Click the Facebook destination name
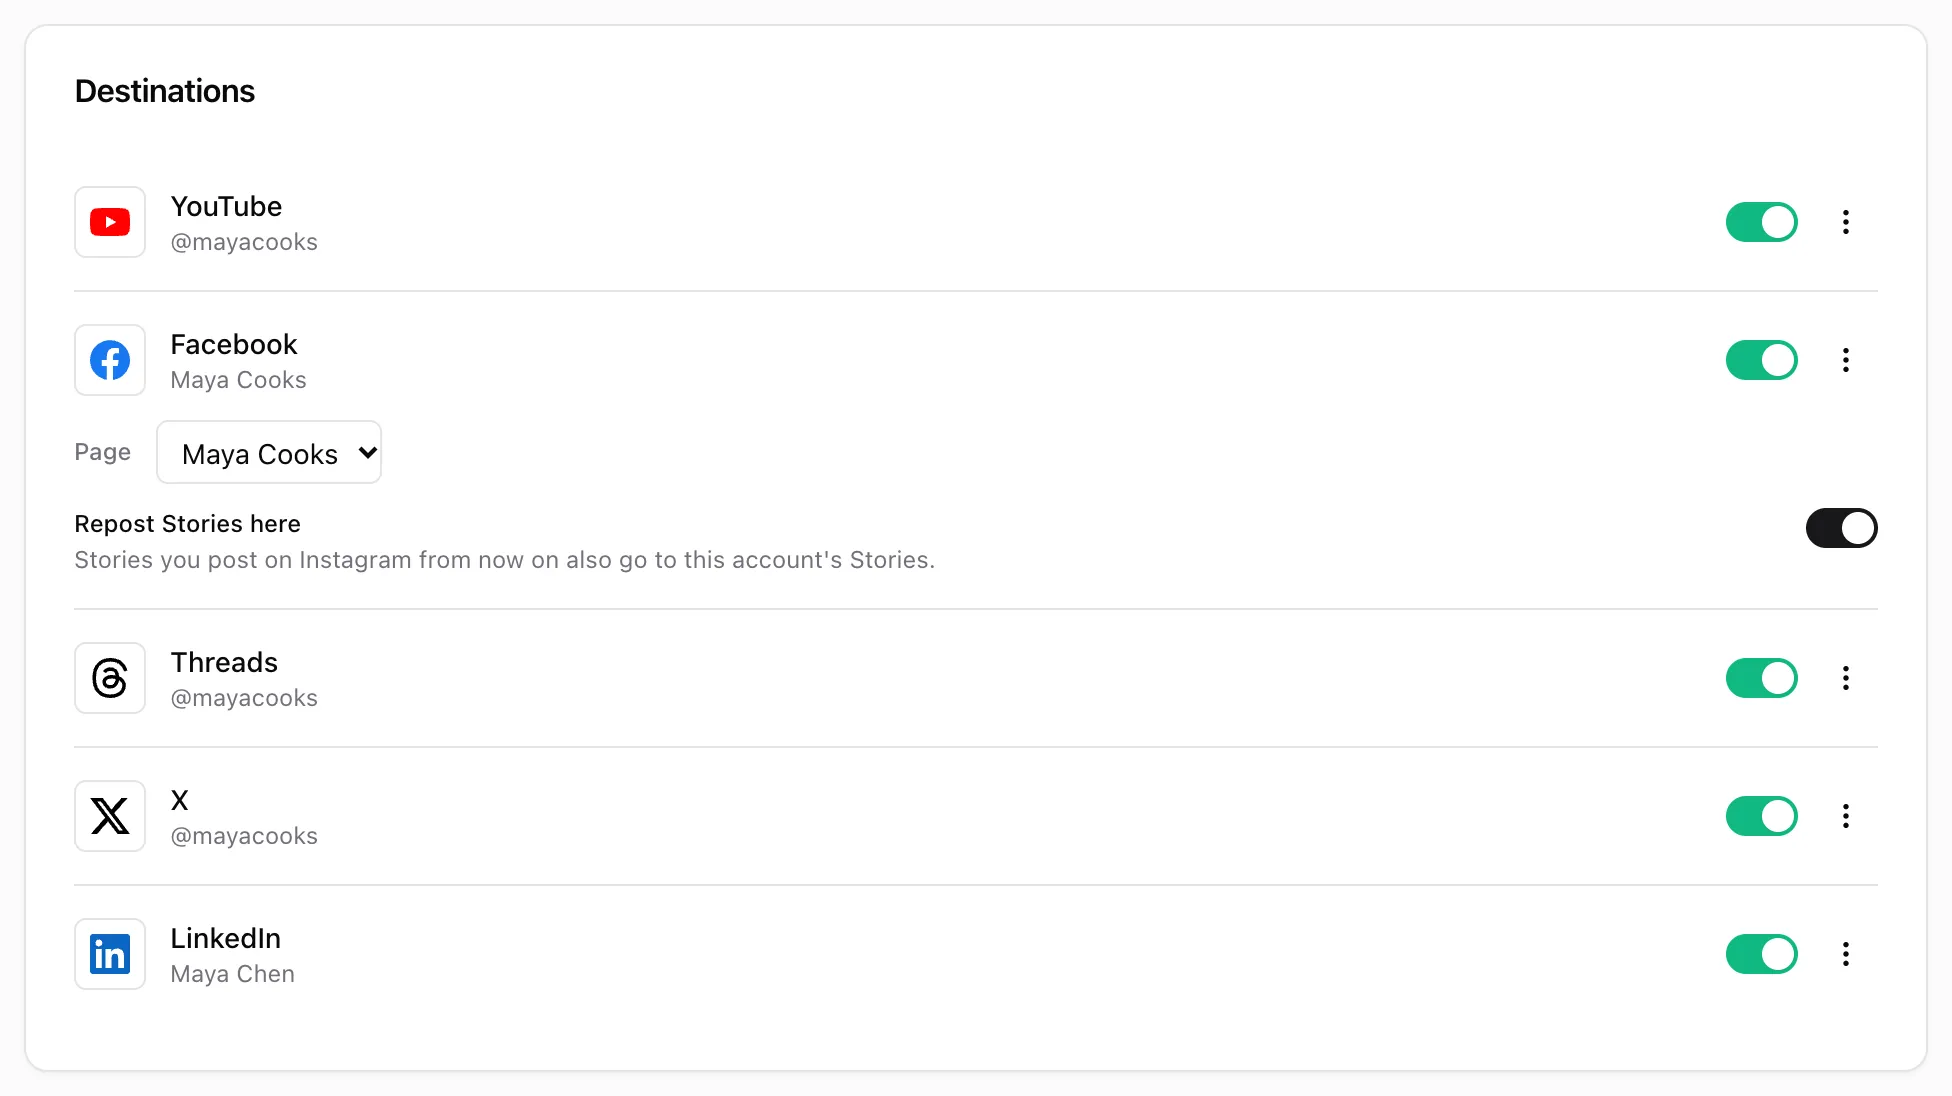 click(x=234, y=344)
